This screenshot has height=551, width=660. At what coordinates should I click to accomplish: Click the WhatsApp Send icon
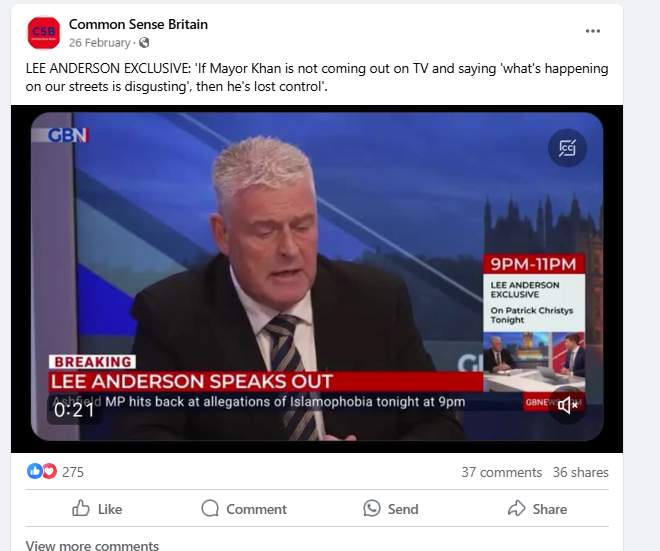[372, 508]
